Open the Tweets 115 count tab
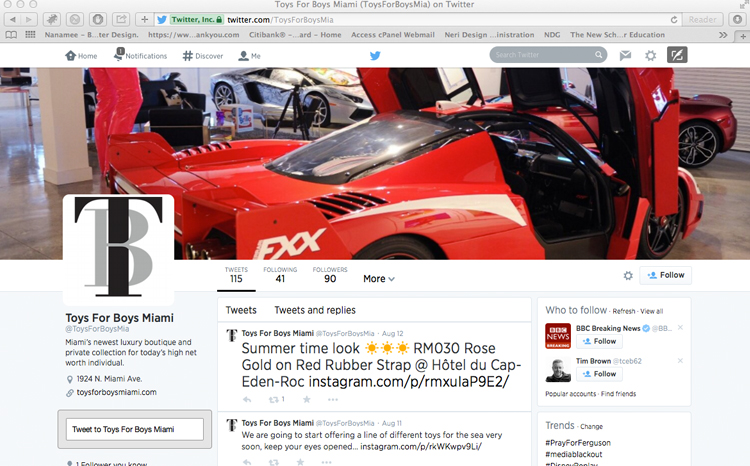 [x=236, y=275]
